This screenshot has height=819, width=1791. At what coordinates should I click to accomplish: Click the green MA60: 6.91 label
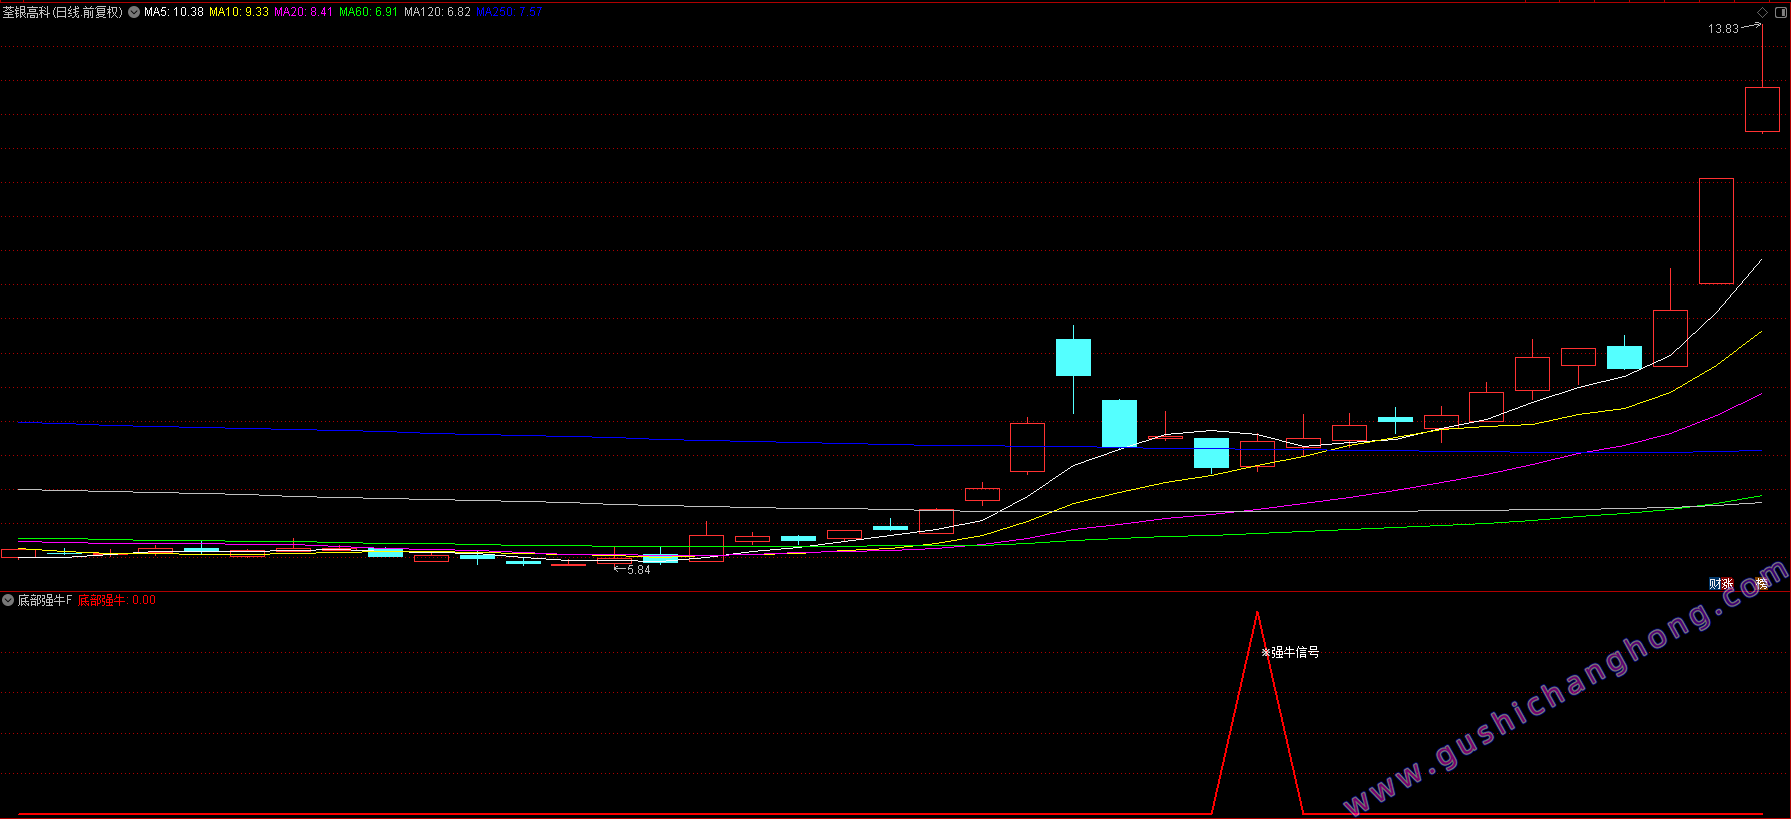[368, 12]
